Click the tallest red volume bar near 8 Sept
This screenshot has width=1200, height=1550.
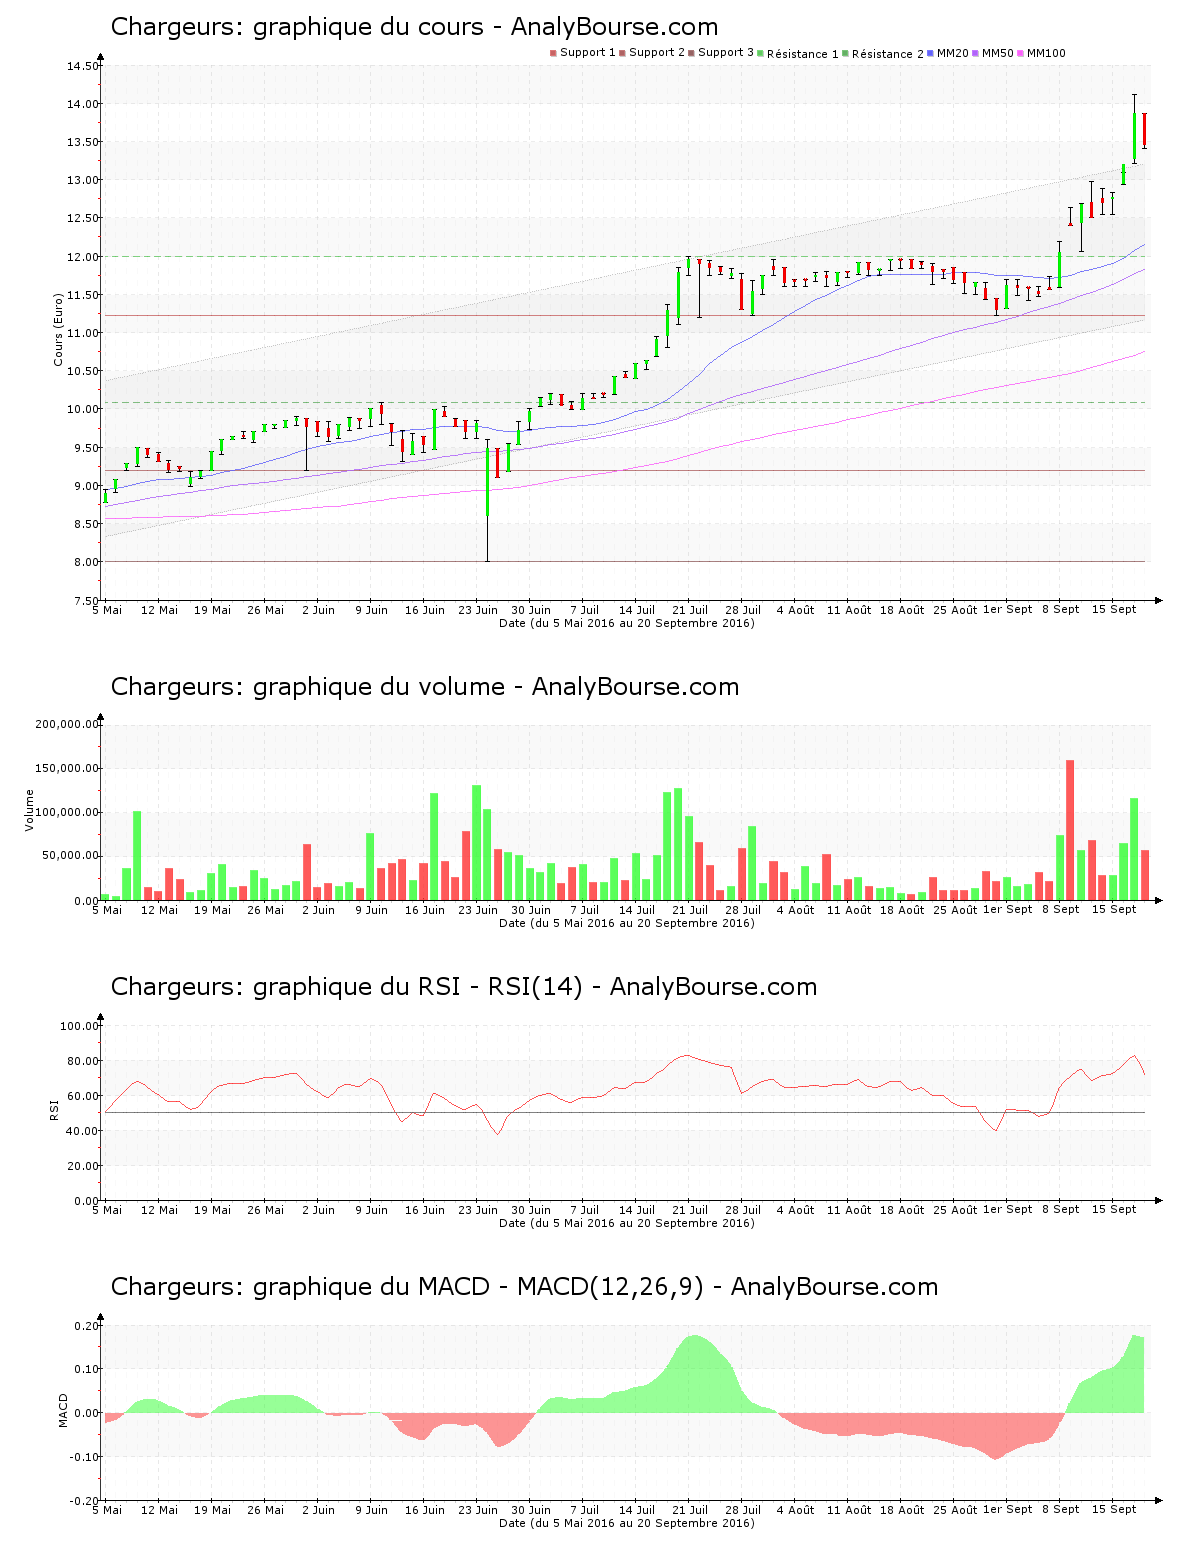[x=1070, y=830]
